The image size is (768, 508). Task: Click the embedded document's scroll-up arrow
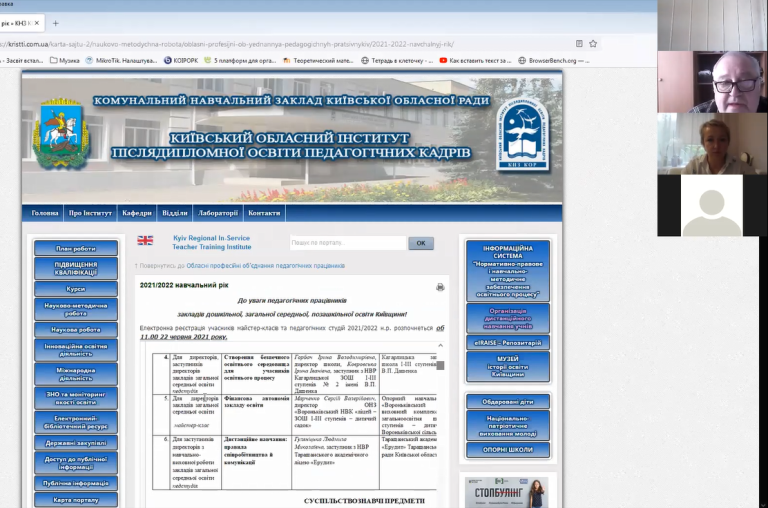440,346
